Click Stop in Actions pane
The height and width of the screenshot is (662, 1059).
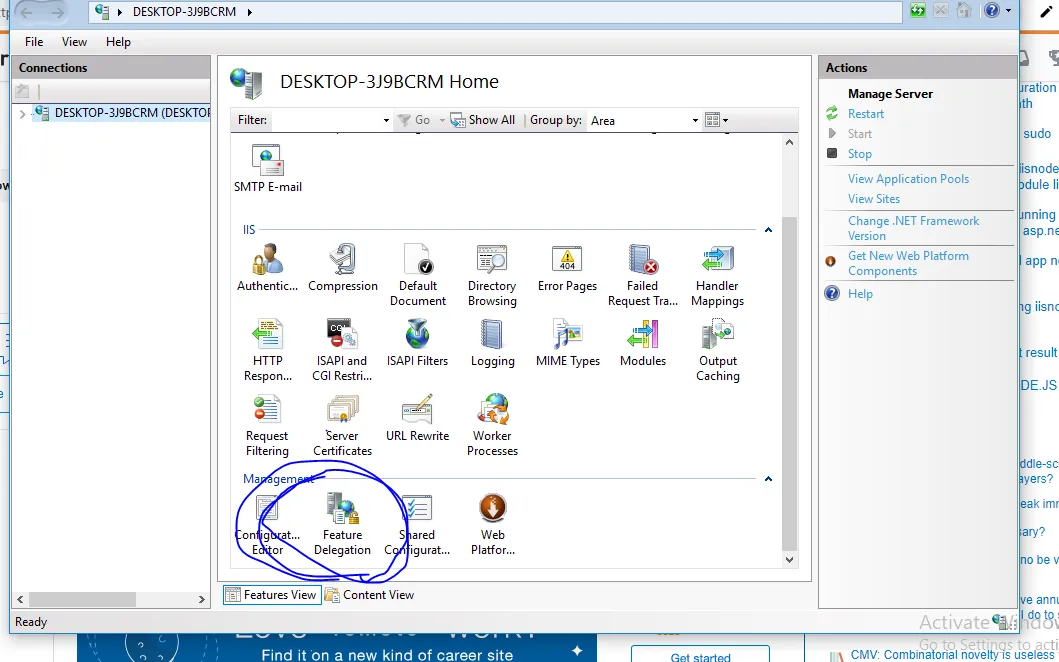click(859, 153)
